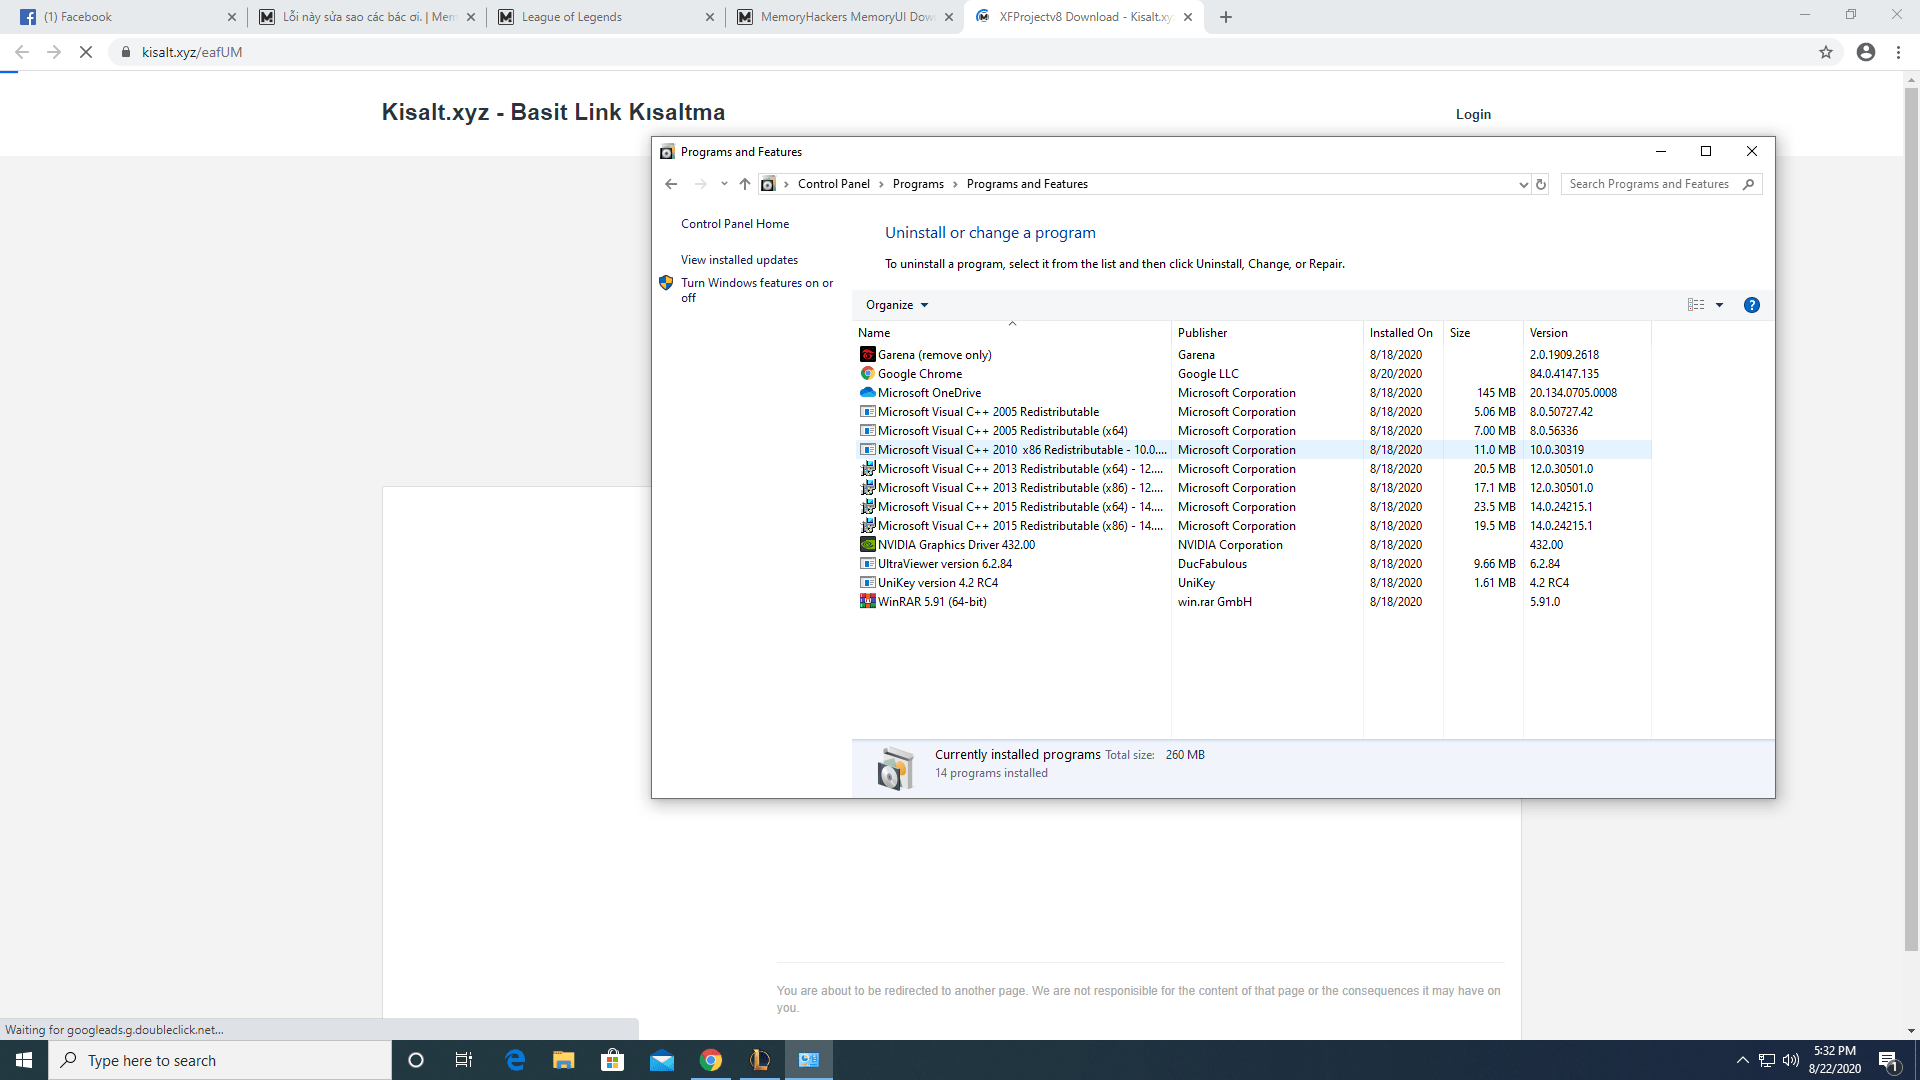Open the Control Panel taskbar icon
This screenshot has height=1080, width=1920.
(809, 1060)
